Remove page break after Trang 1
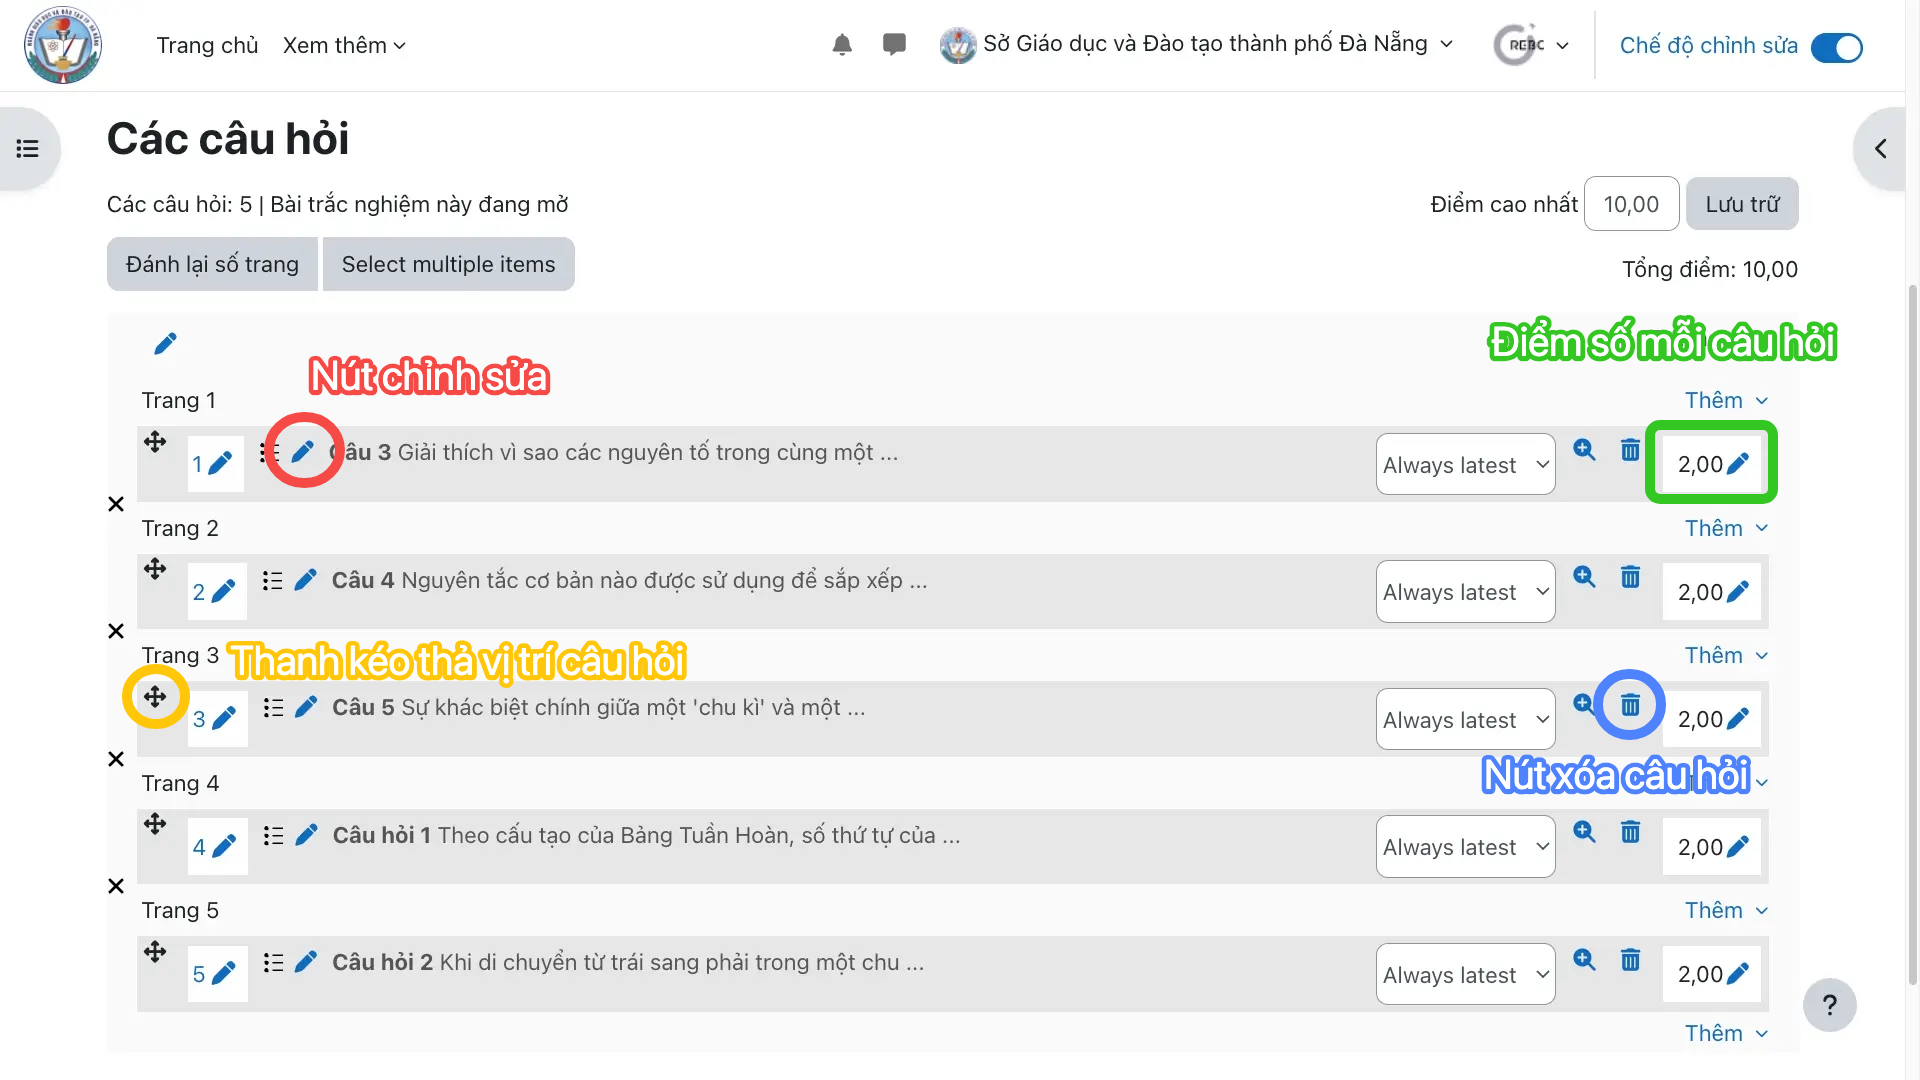 pos(116,504)
